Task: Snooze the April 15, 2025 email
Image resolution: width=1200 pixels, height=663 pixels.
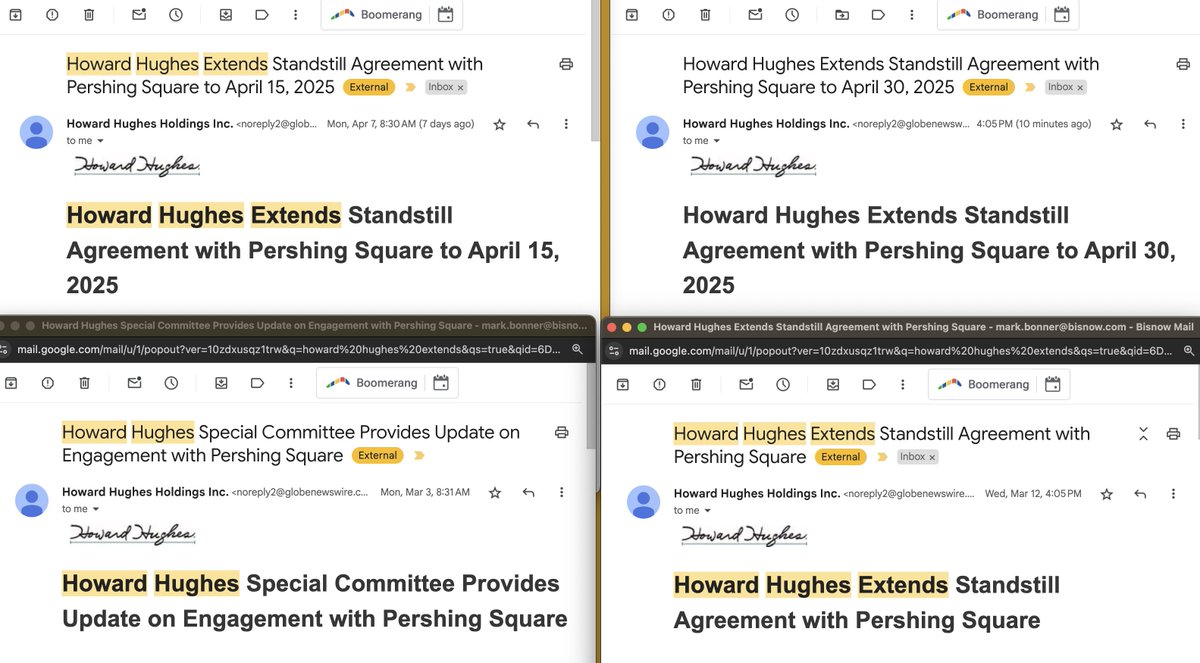Action: pyautogui.click(x=176, y=15)
